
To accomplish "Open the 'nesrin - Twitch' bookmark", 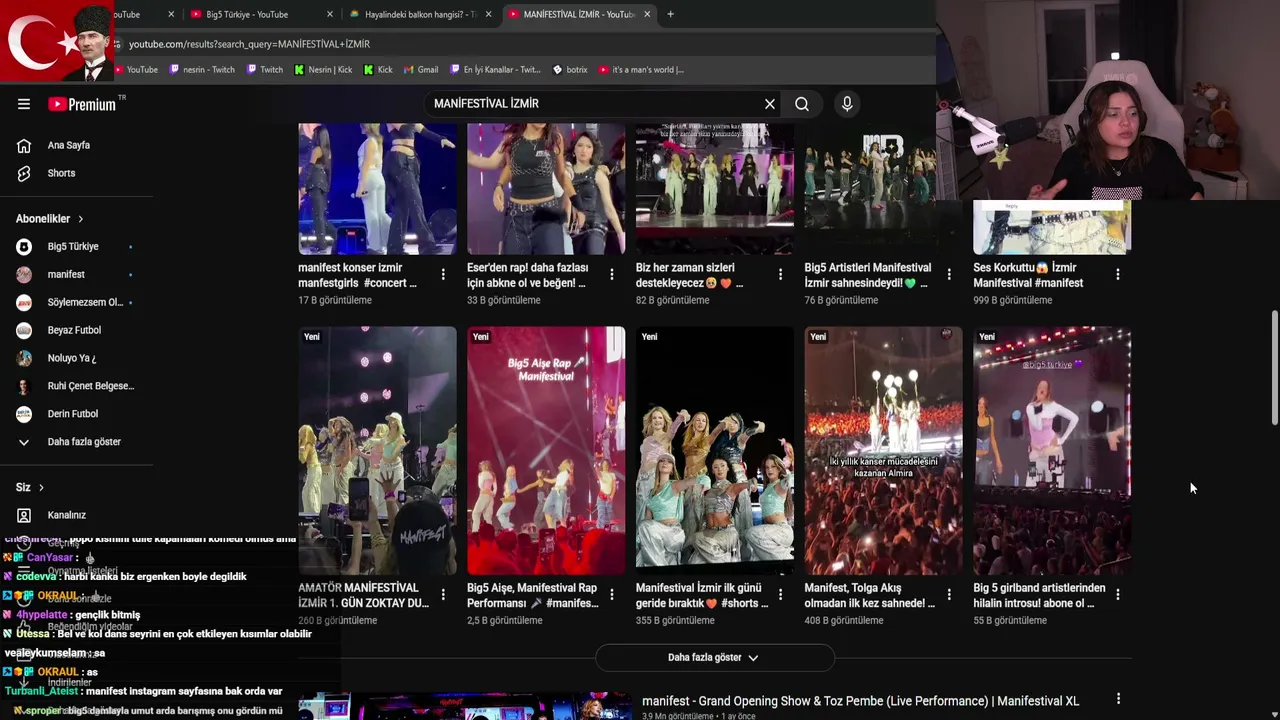I will [202, 70].
